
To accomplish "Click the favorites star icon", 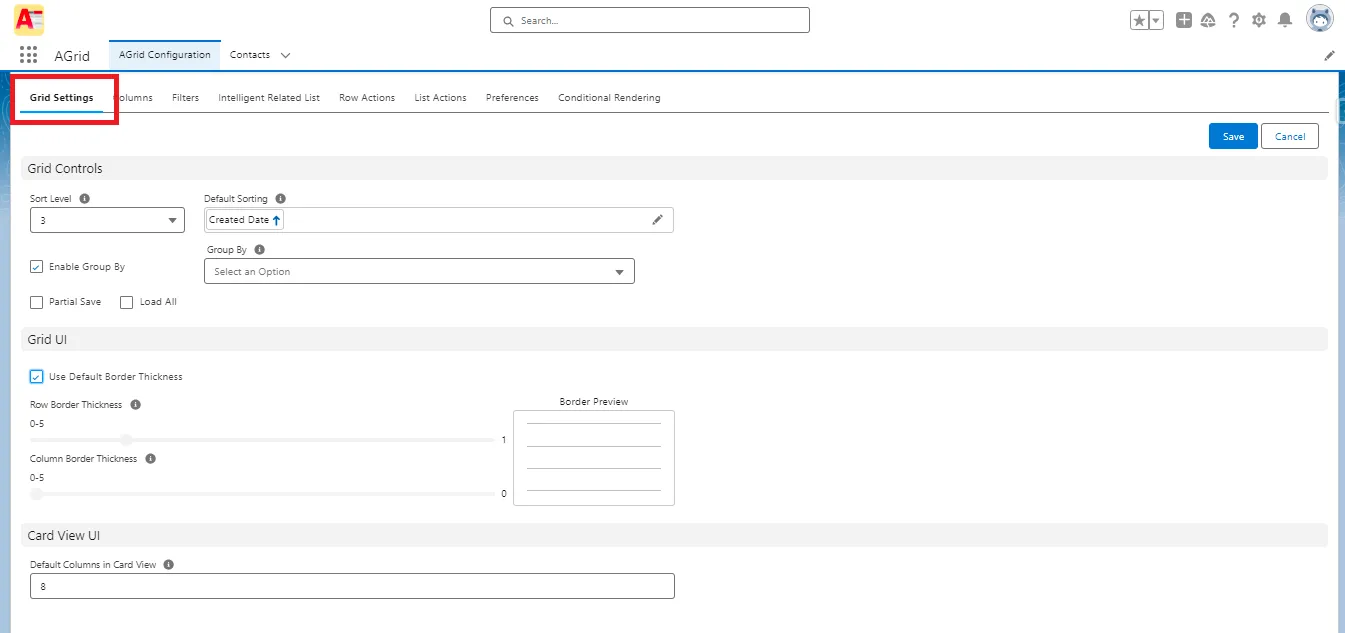I will coord(1139,18).
